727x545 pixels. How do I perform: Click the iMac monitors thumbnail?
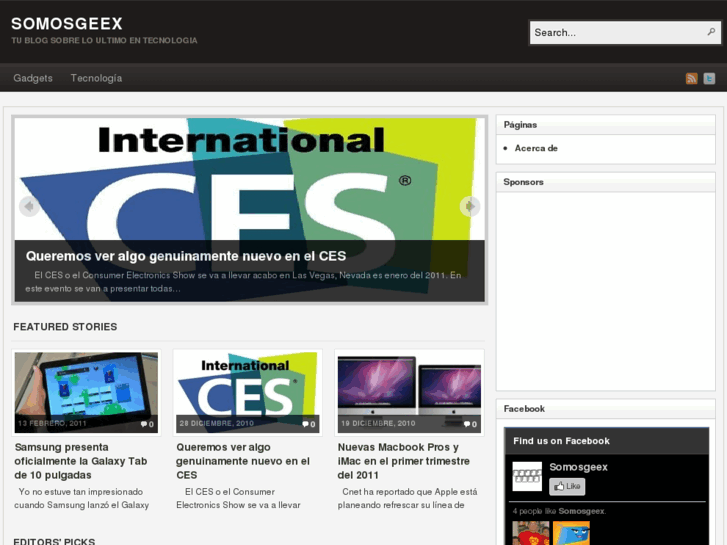409,392
